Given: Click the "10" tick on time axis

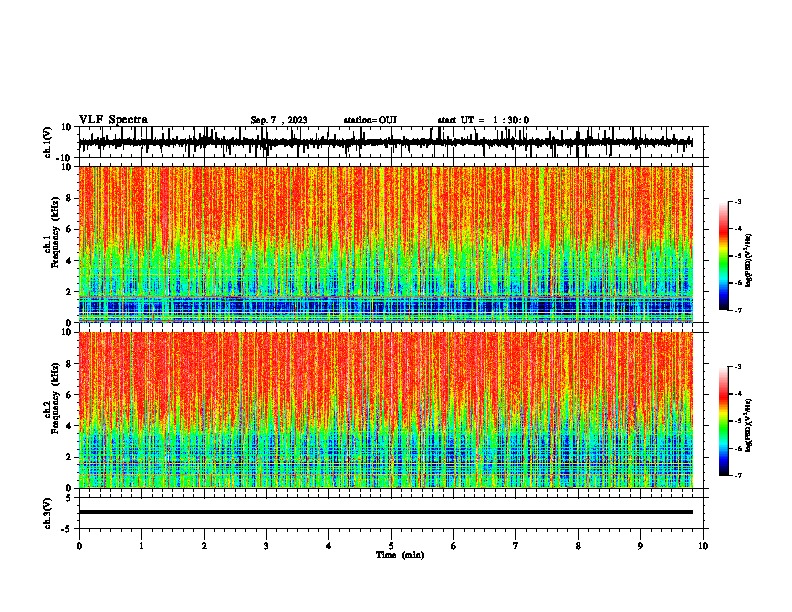Looking at the screenshot, I should (703, 545).
